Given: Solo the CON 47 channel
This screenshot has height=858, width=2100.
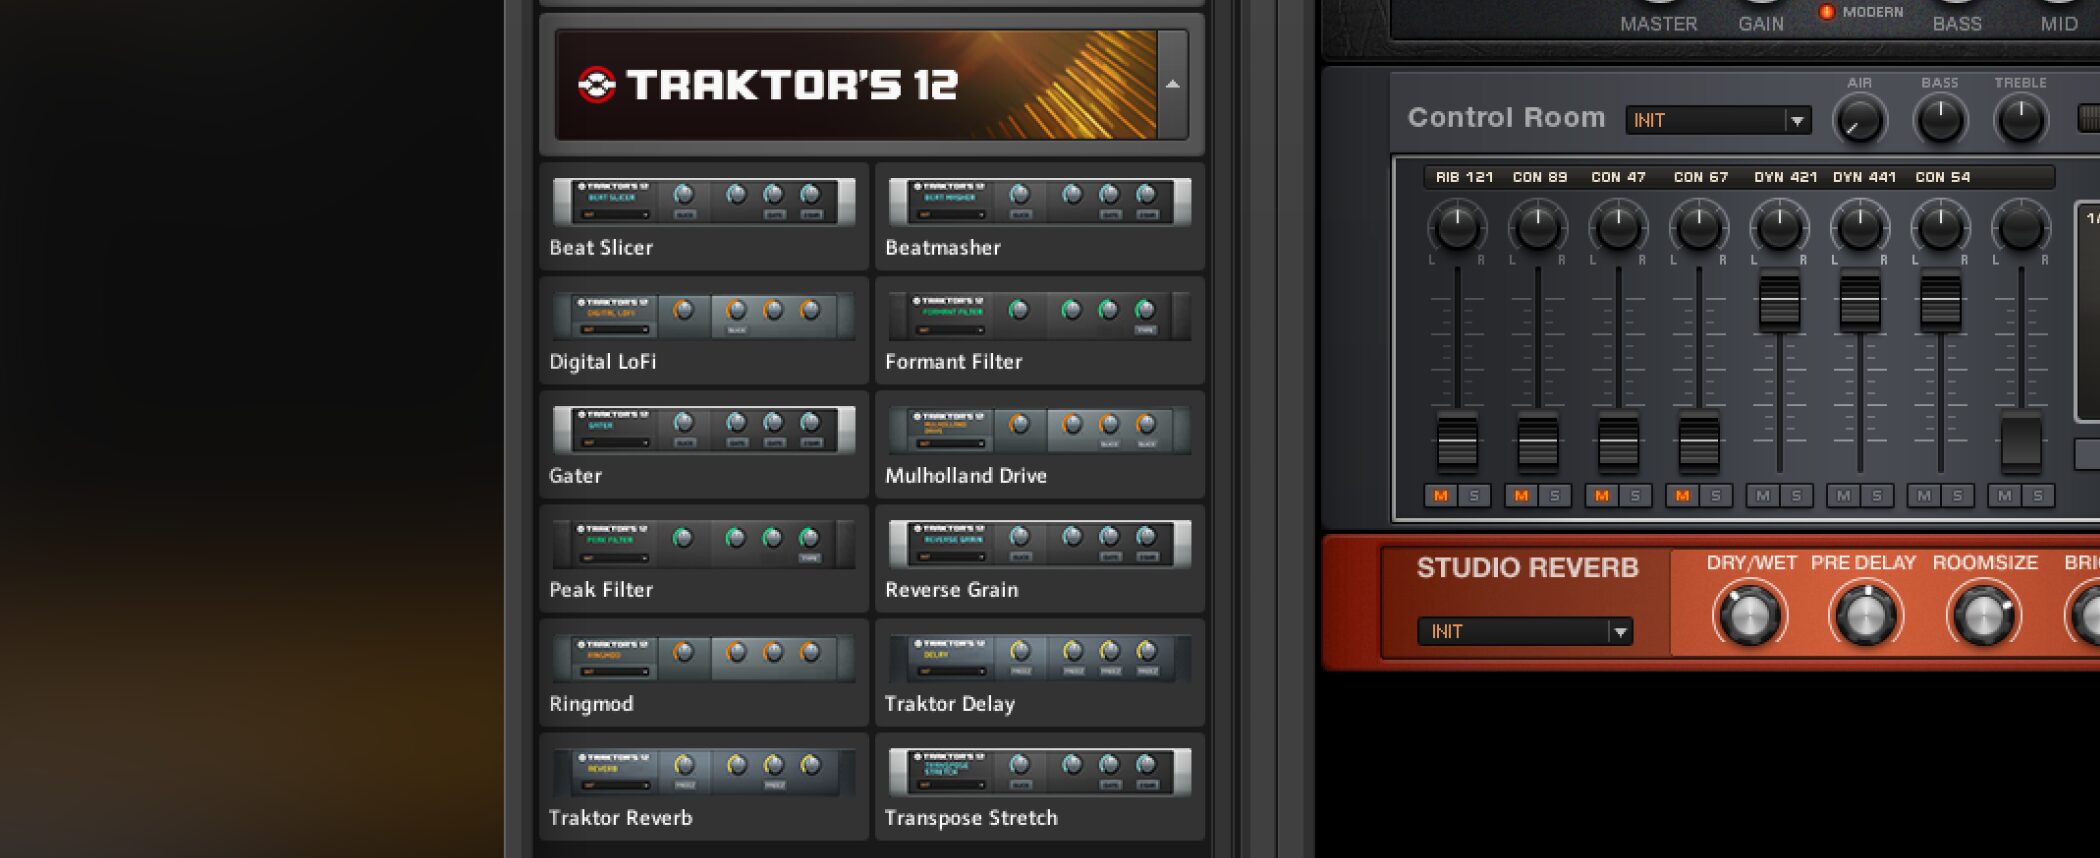Looking at the screenshot, I should click(1635, 495).
